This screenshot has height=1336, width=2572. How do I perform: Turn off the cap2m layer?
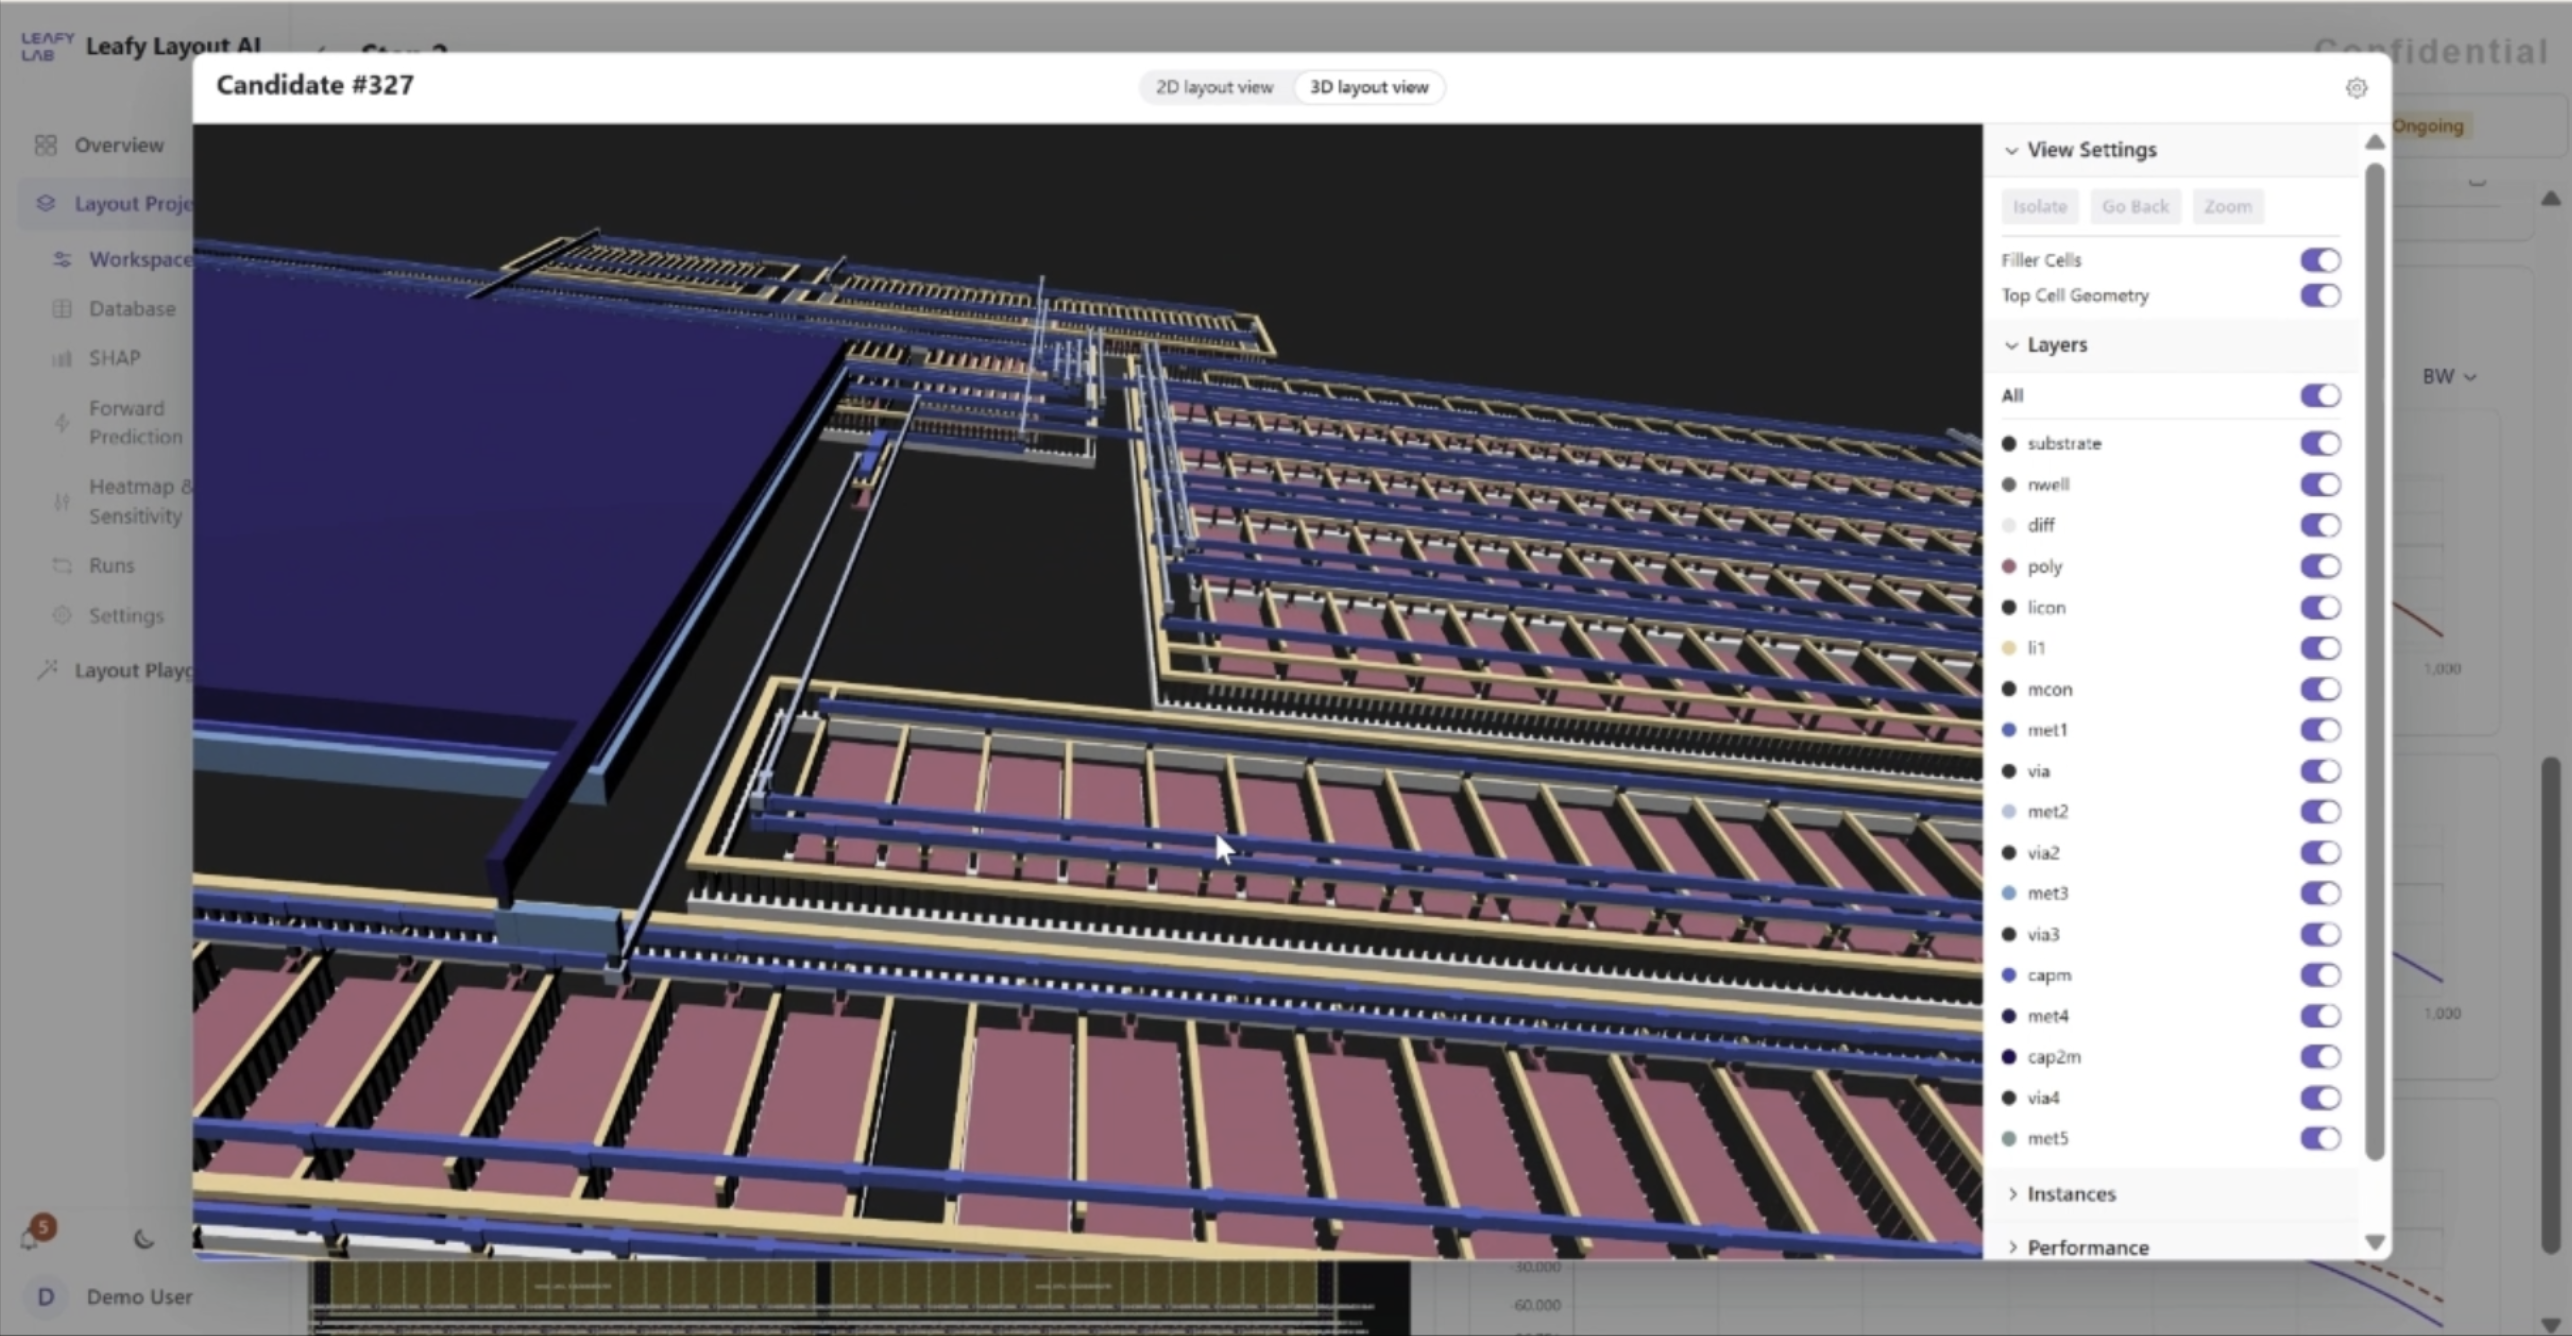pos(2320,1056)
